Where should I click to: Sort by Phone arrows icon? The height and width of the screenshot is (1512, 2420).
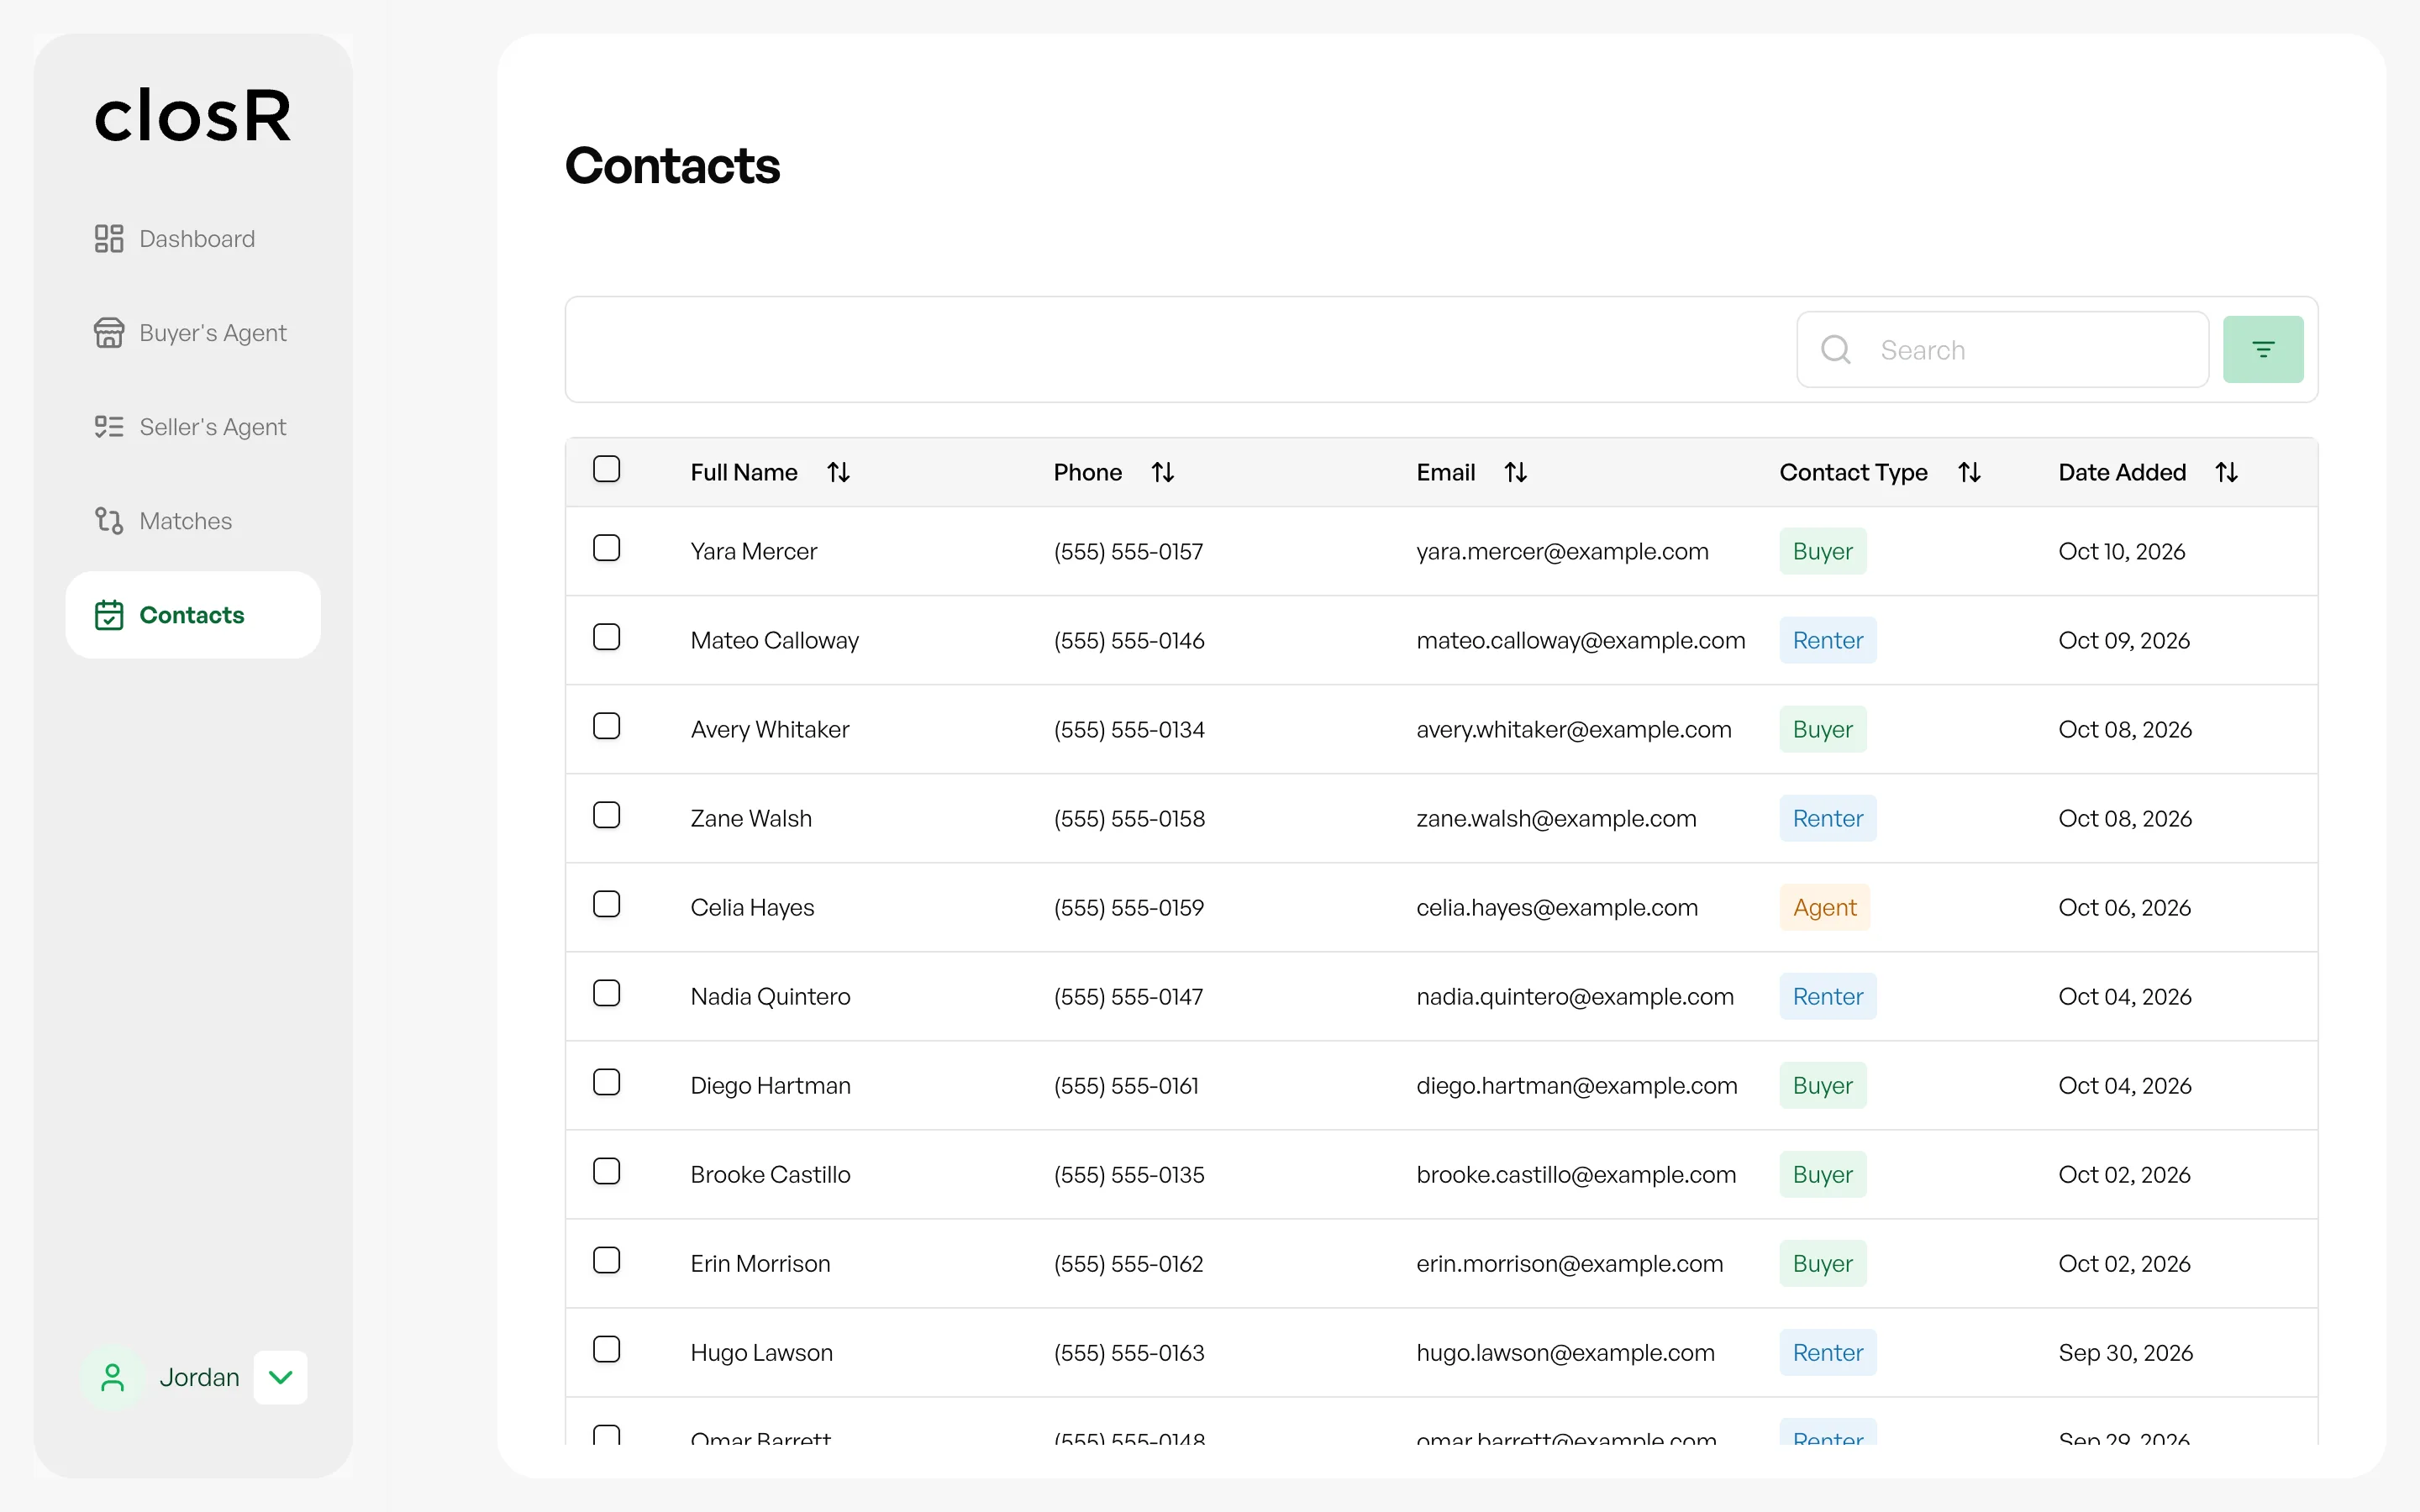[x=1162, y=472]
